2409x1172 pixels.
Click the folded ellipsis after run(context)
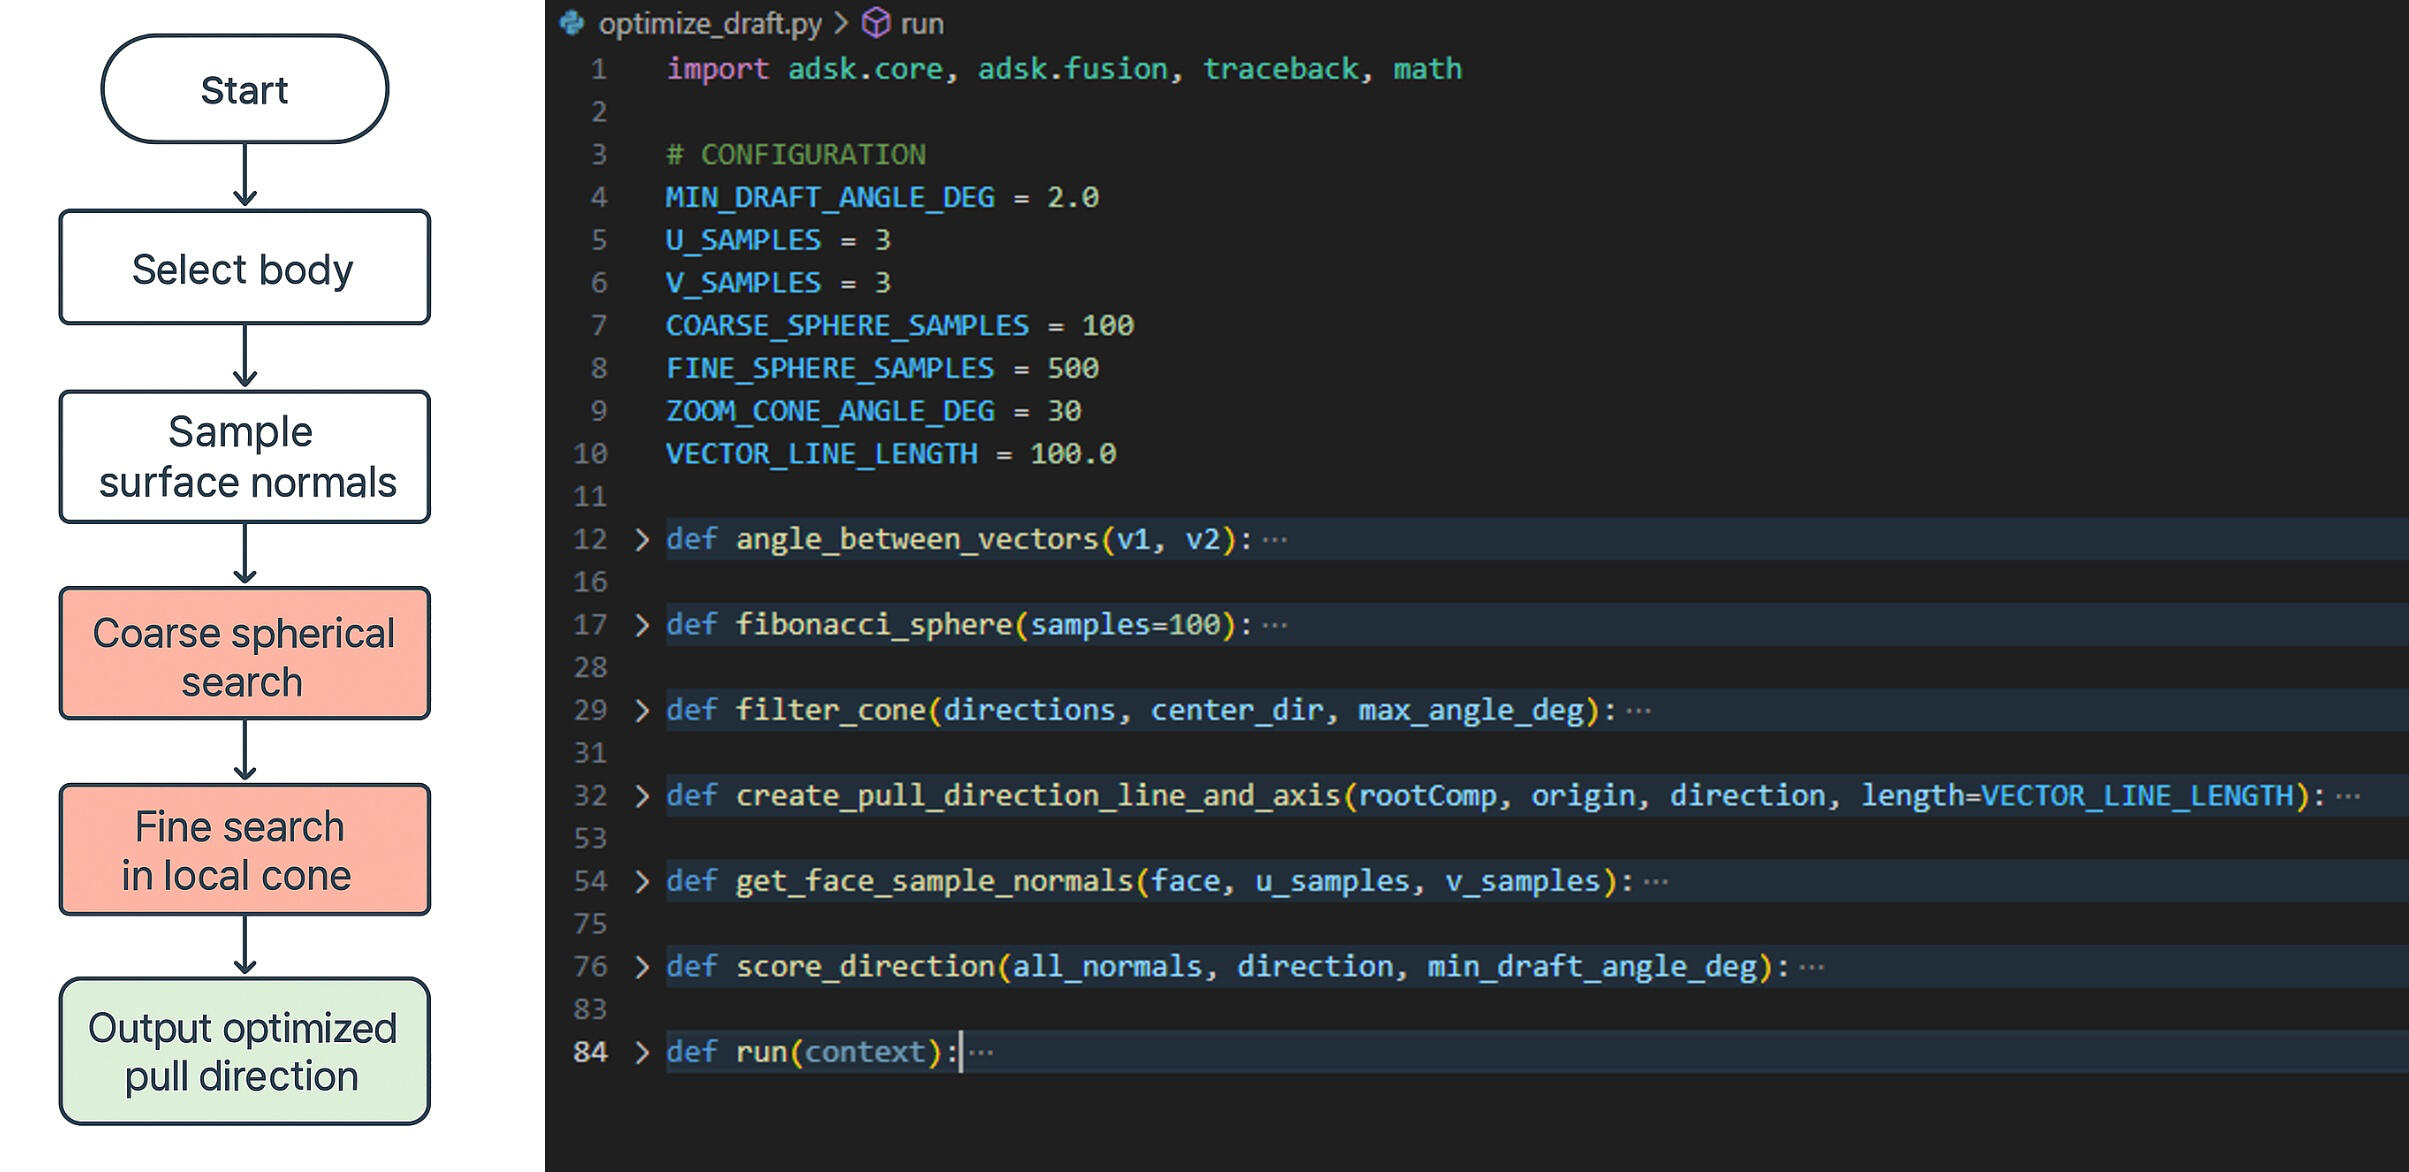[982, 1053]
